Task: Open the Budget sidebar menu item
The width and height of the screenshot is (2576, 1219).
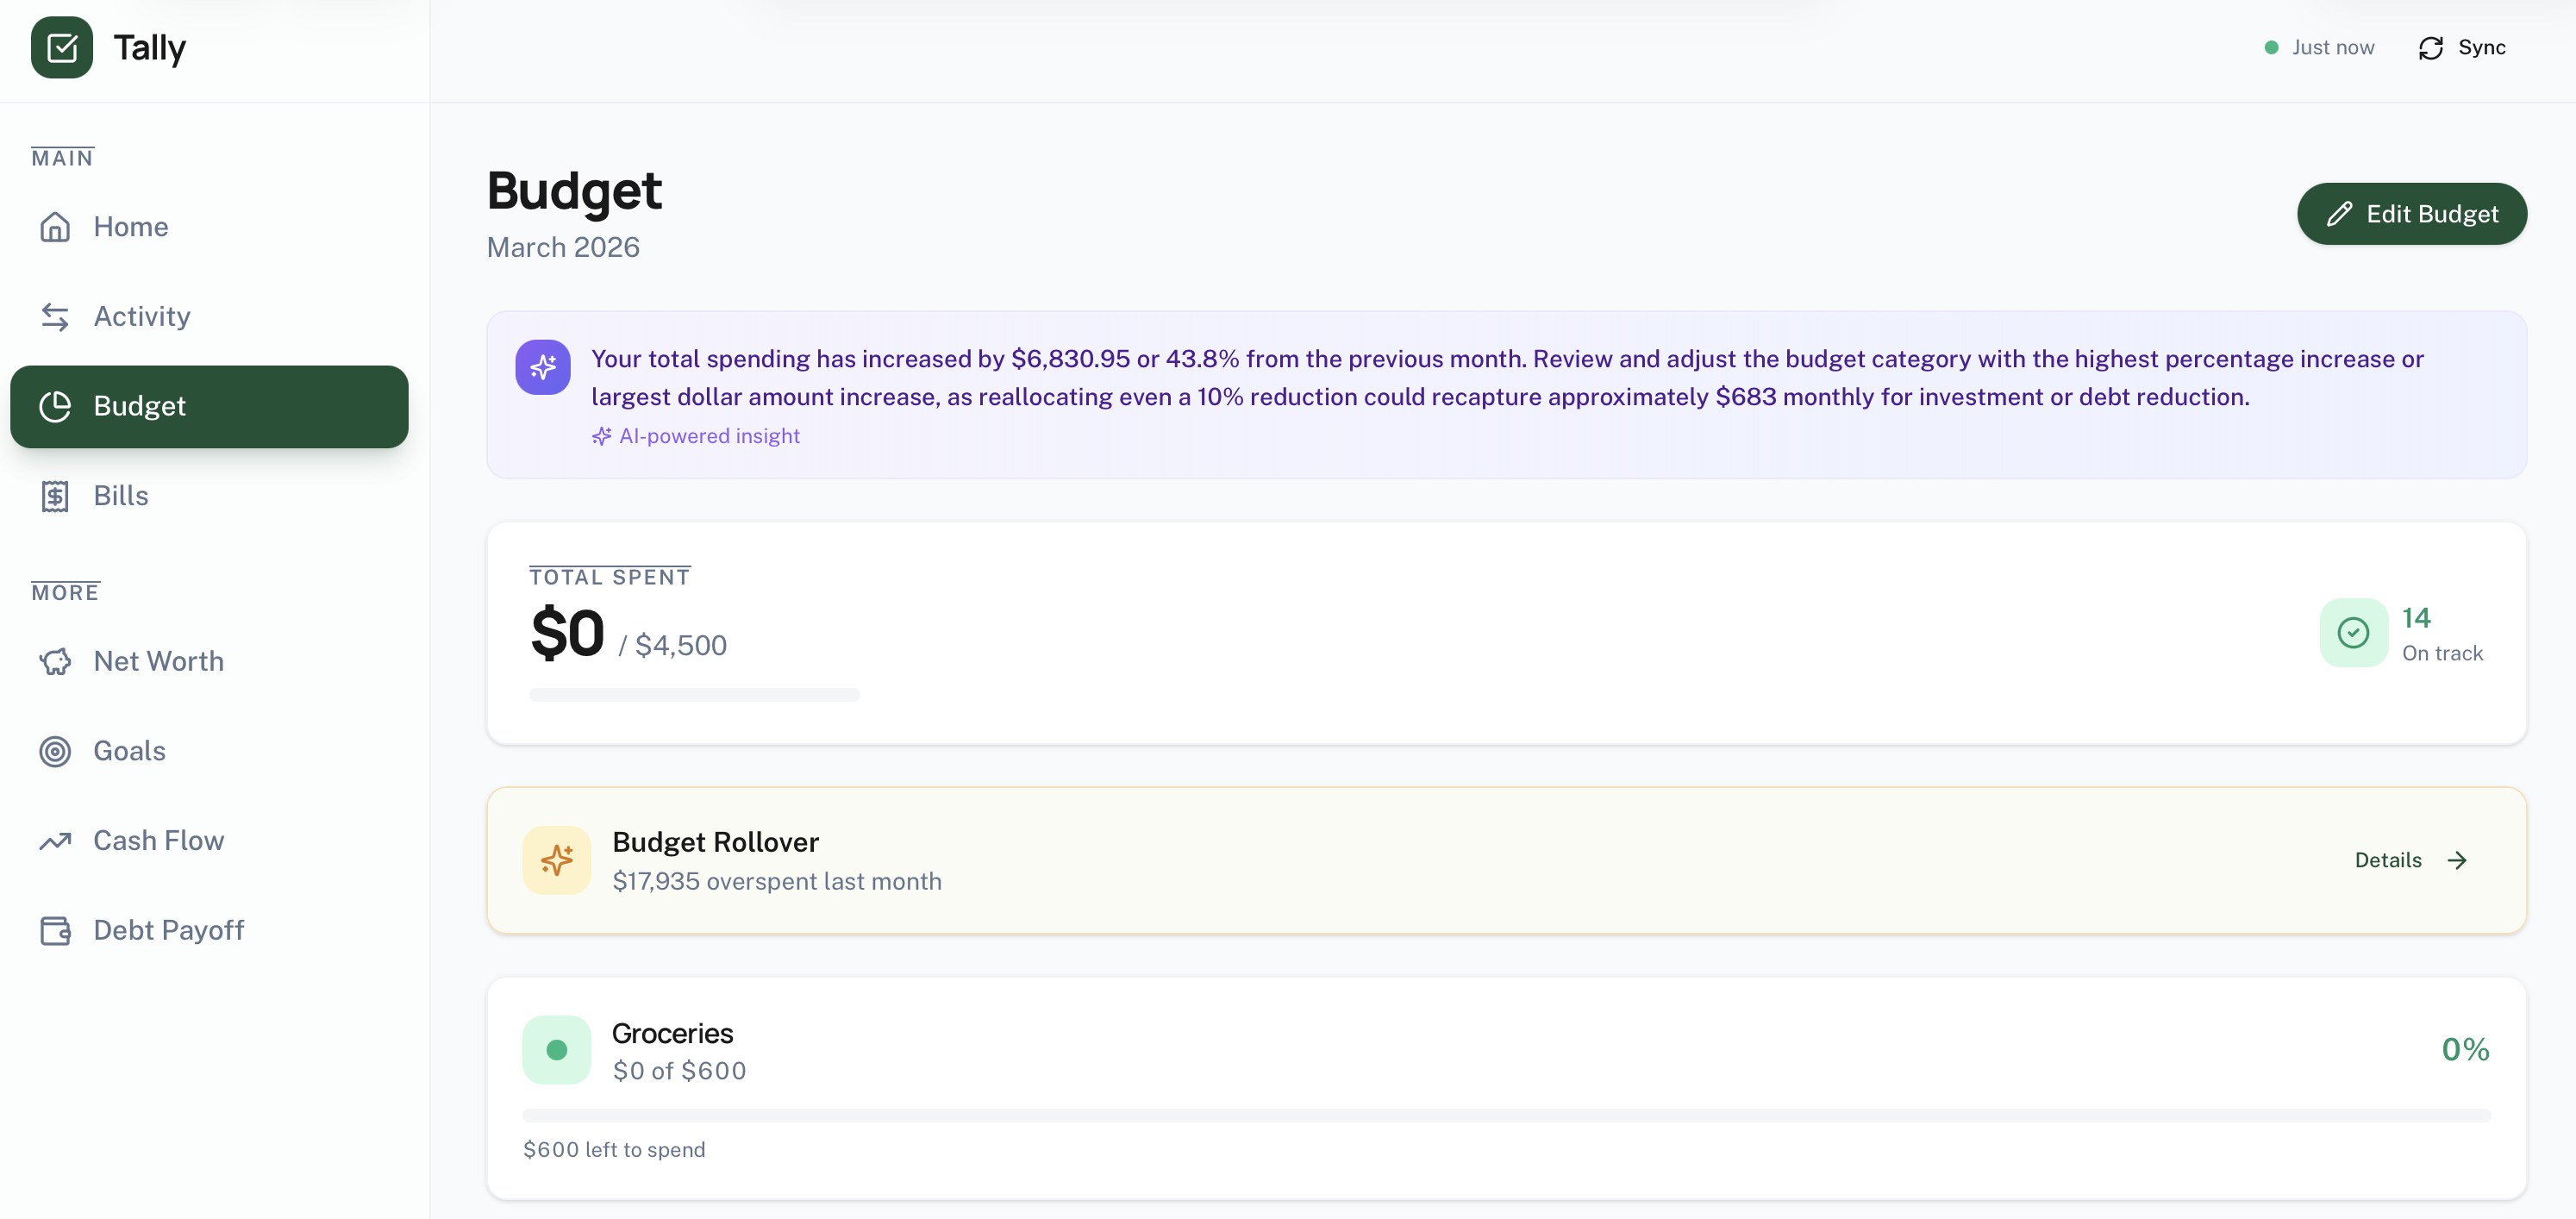Action: pos(209,406)
